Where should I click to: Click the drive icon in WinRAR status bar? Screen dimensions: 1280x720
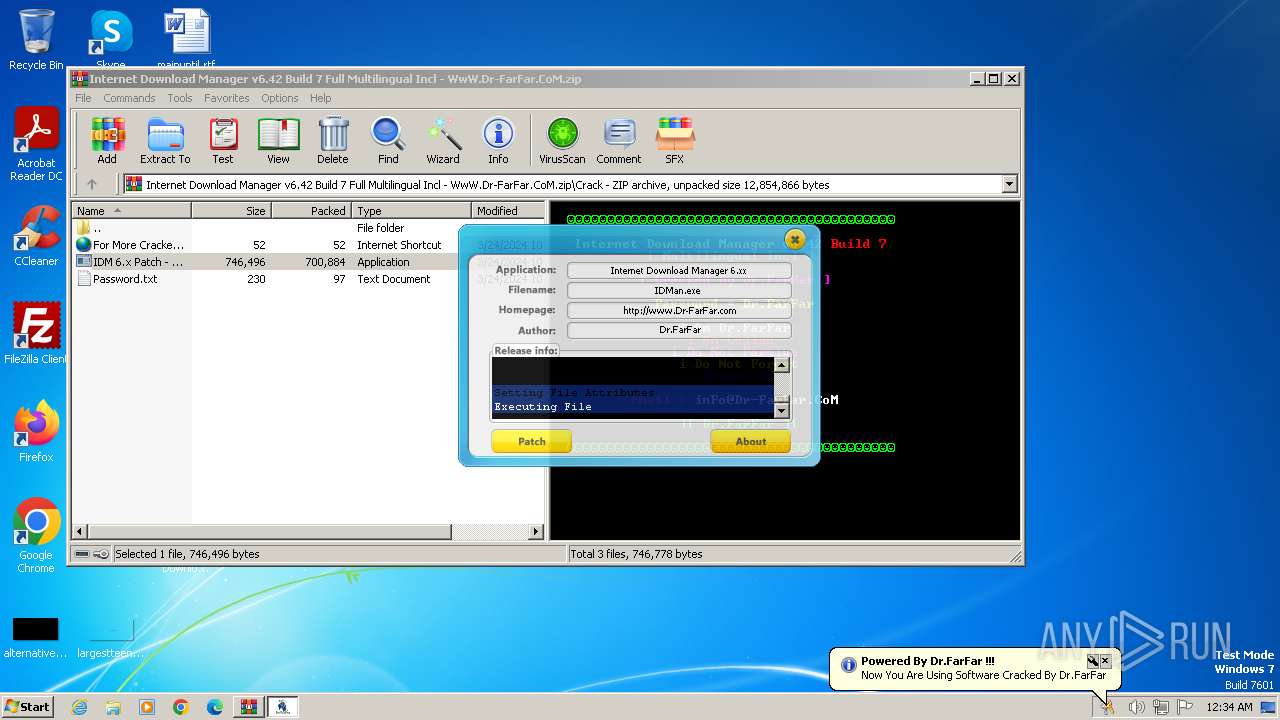coord(82,554)
